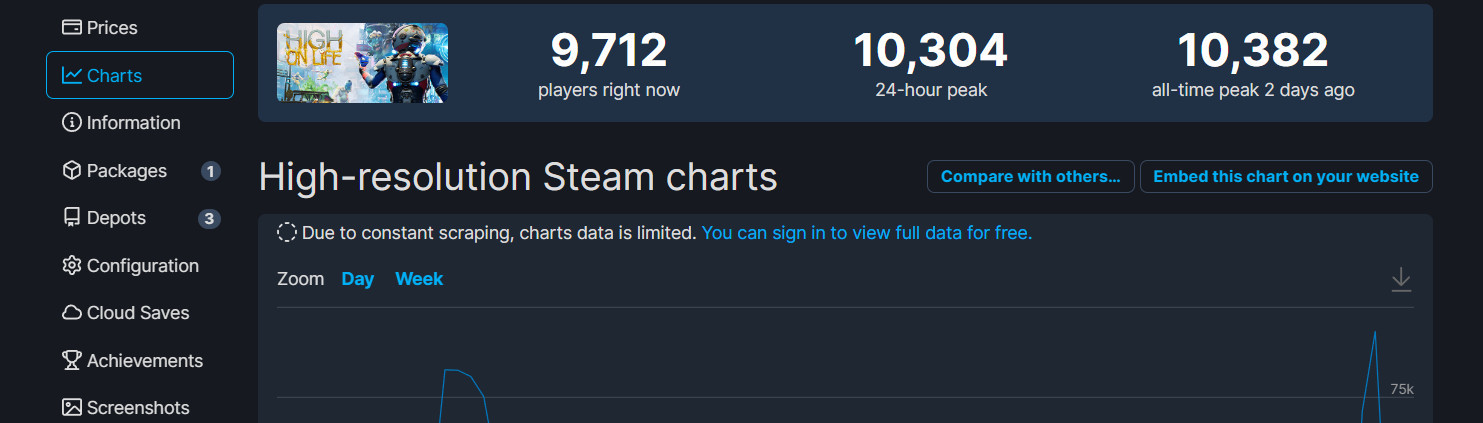Click the chart peak spike near 75k
The width and height of the screenshot is (1483, 423).
pyautogui.click(x=1375, y=333)
